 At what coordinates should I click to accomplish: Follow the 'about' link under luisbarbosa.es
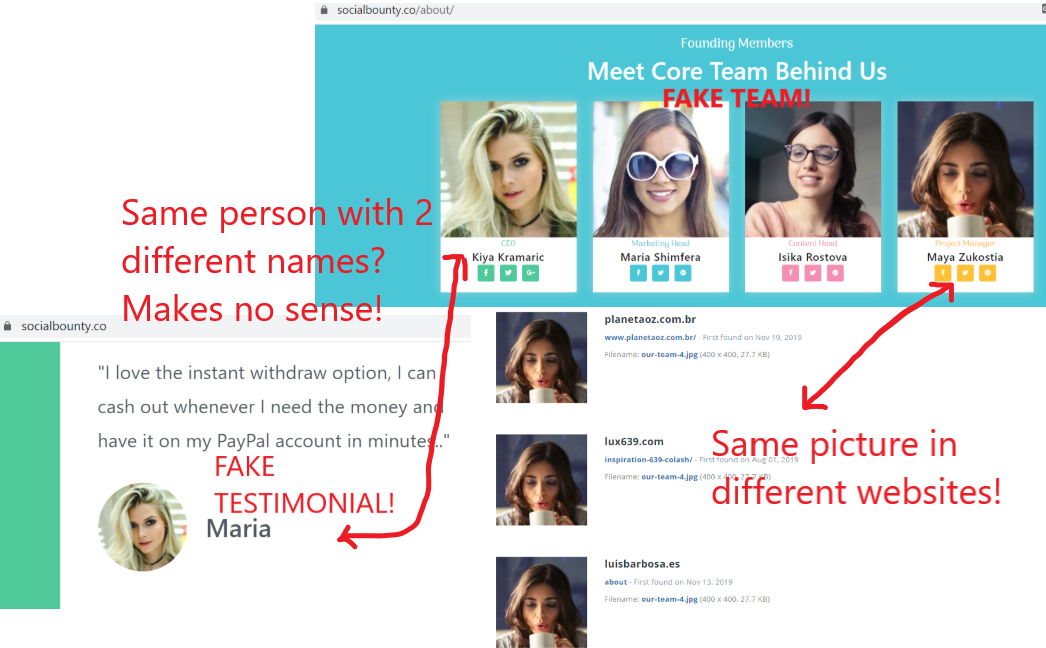615,582
